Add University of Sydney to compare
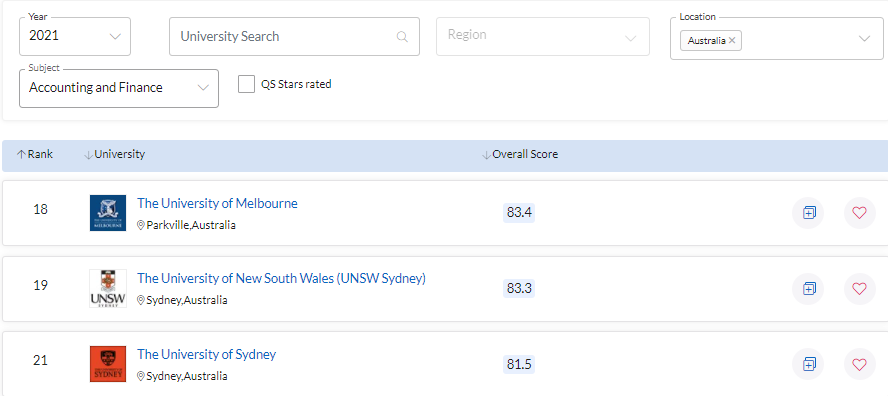Image resolution: width=888 pixels, height=396 pixels. (x=808, y=364)
